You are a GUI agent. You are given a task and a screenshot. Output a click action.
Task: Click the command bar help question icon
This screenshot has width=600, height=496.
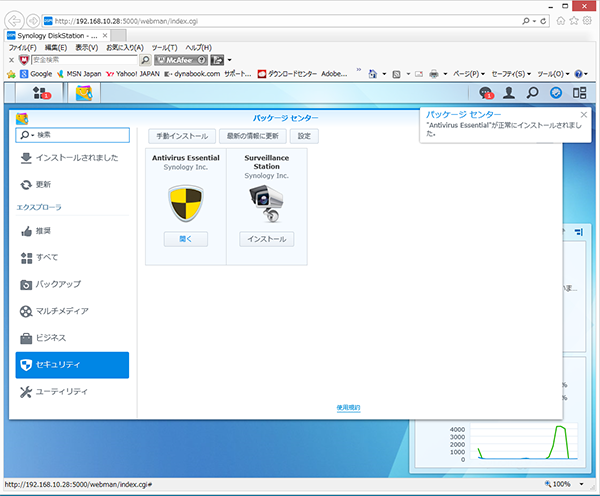coord(579,74)
